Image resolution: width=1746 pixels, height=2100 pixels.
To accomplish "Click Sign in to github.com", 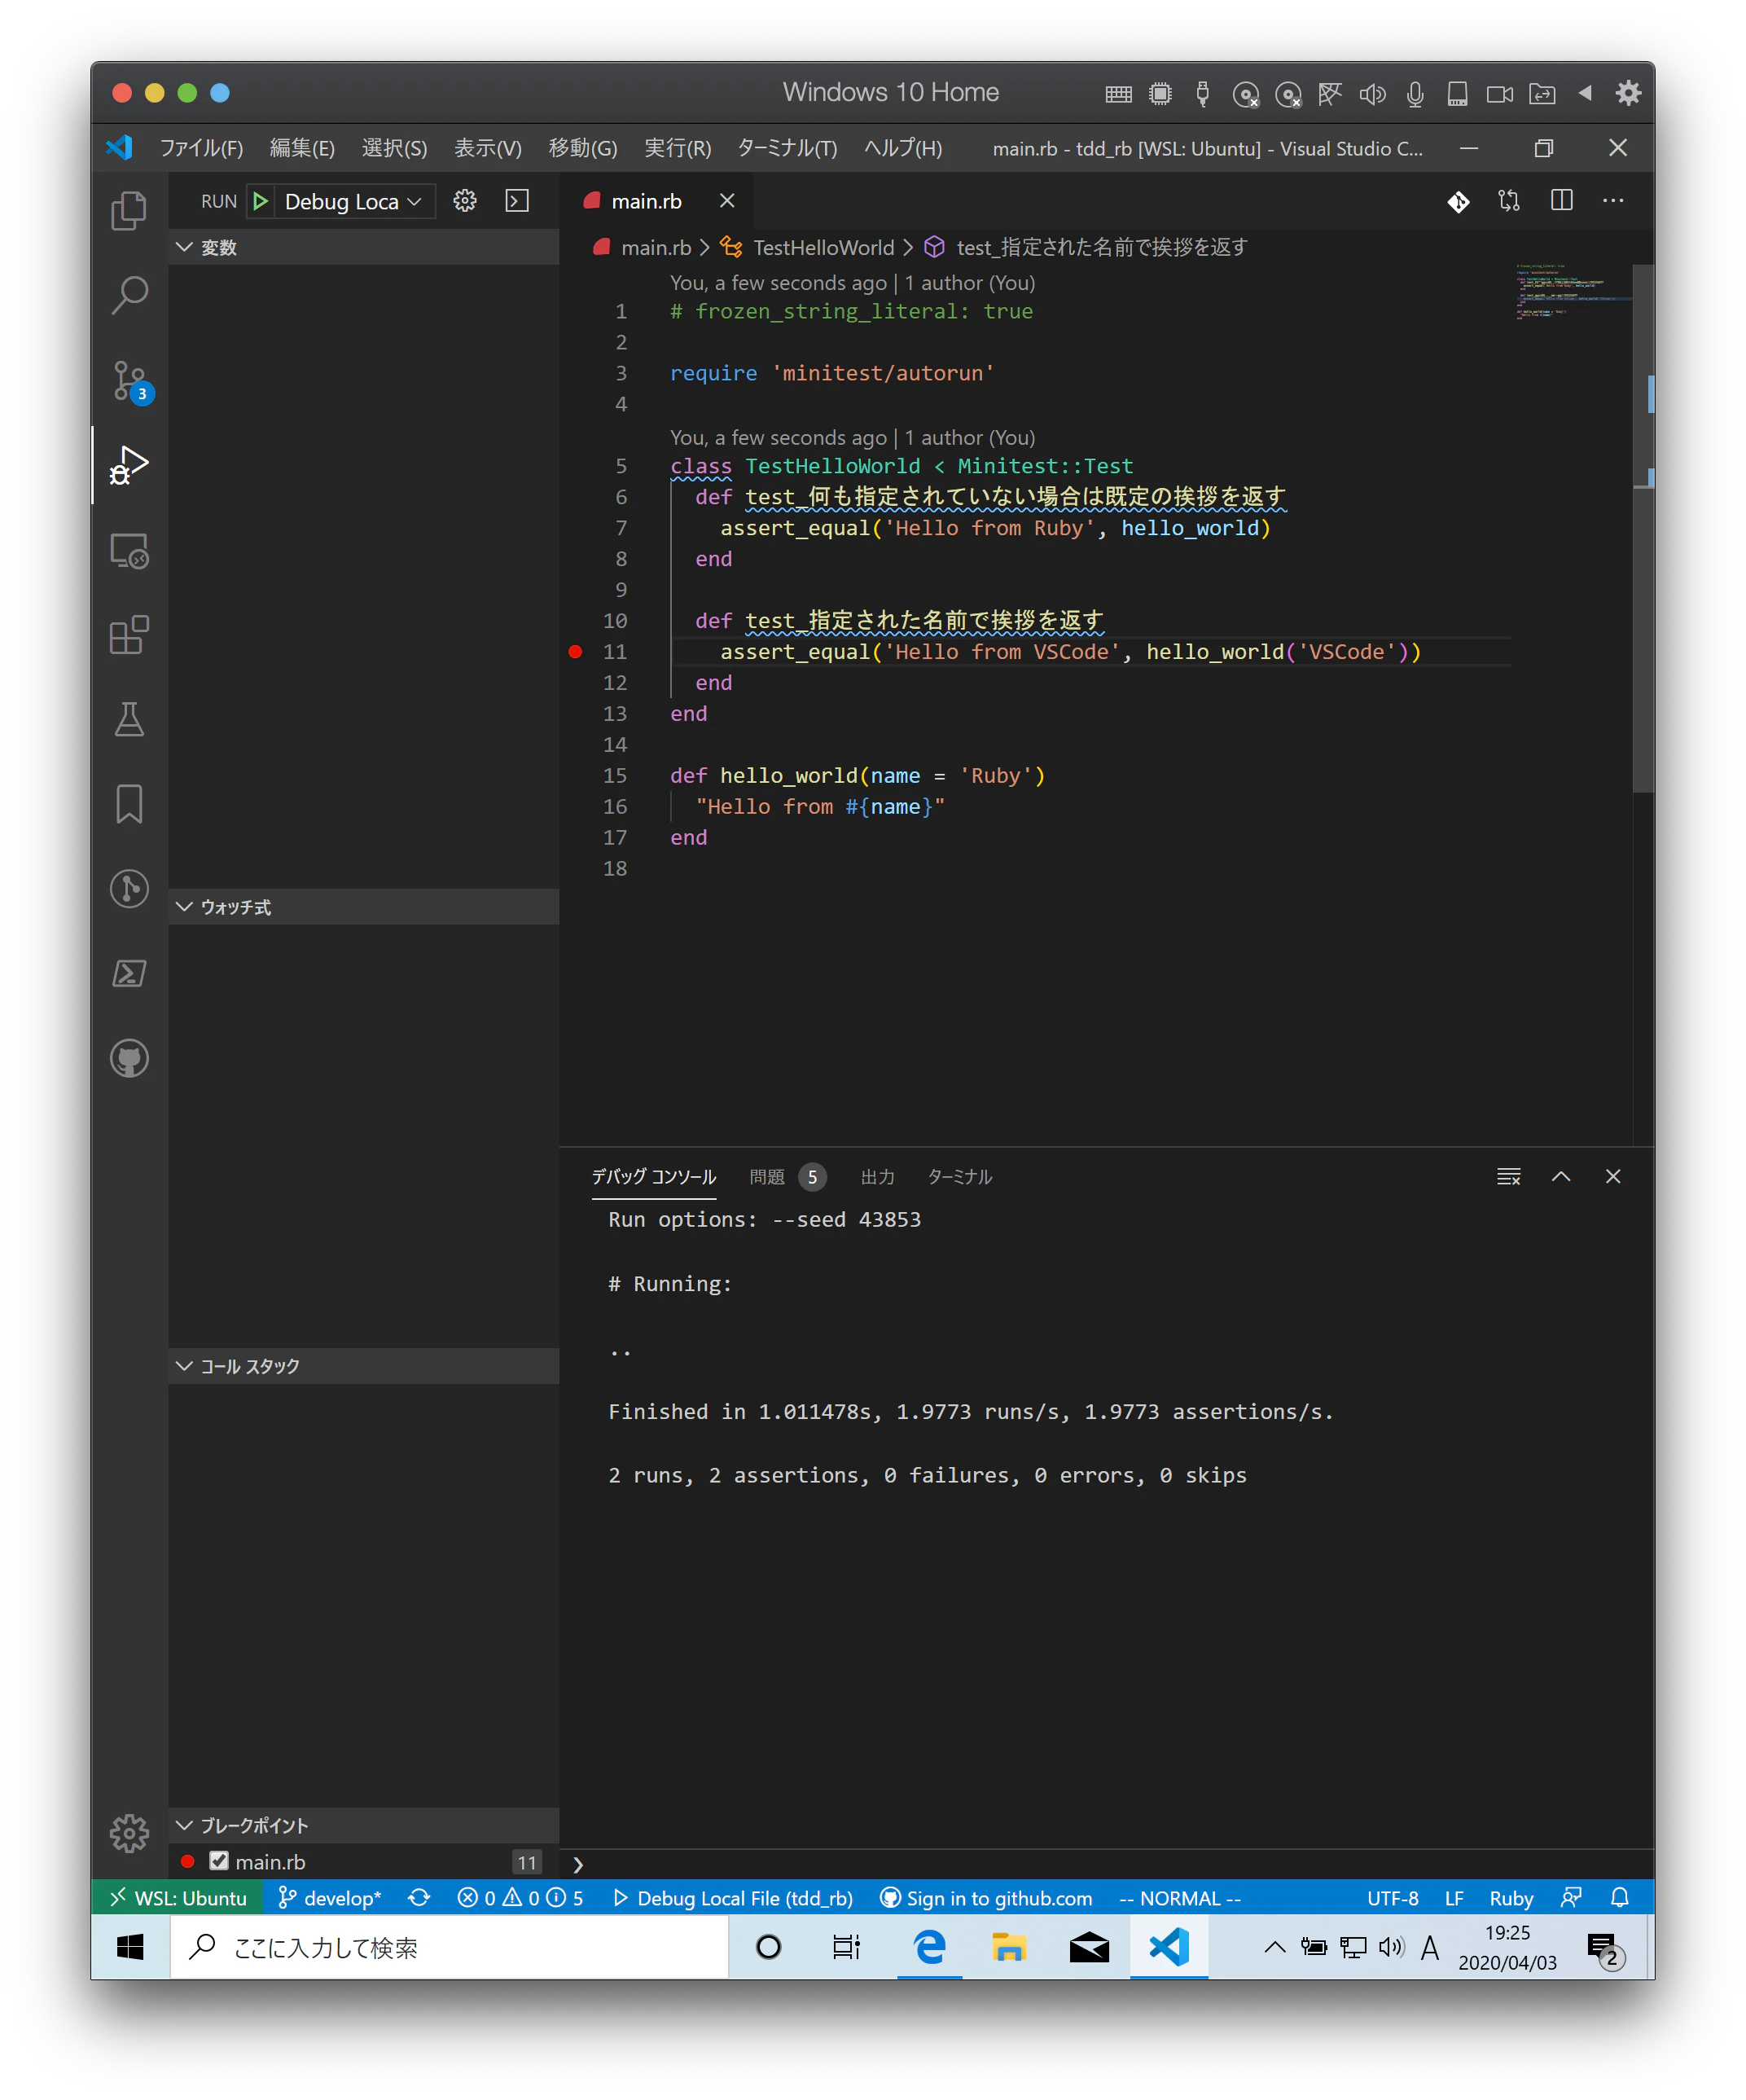I will pos(986,1898).
